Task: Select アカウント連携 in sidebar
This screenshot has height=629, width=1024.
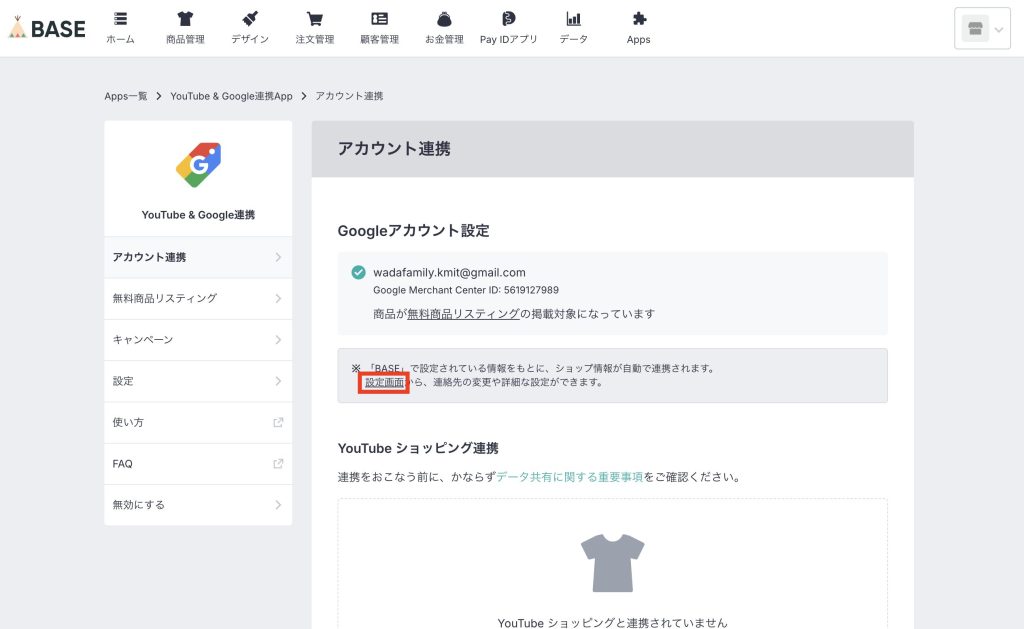Action: tap(198, 257)
